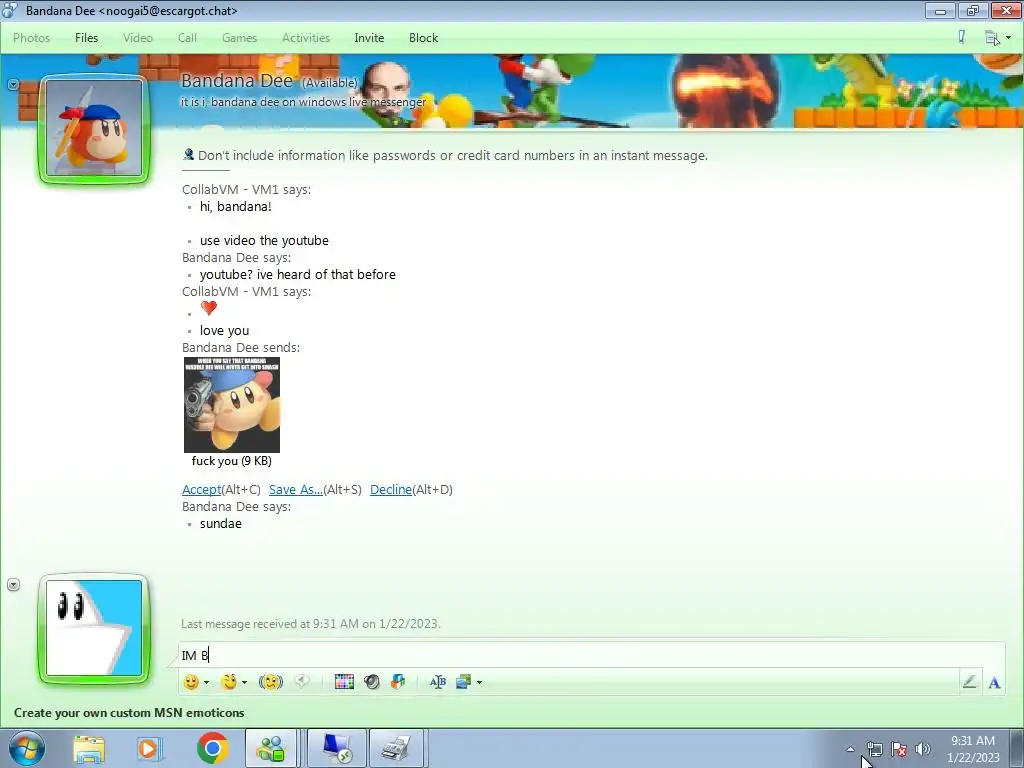Decline the file transfer
The image size is (1024, 768).
pyautogui.click(x=391, y=489)
